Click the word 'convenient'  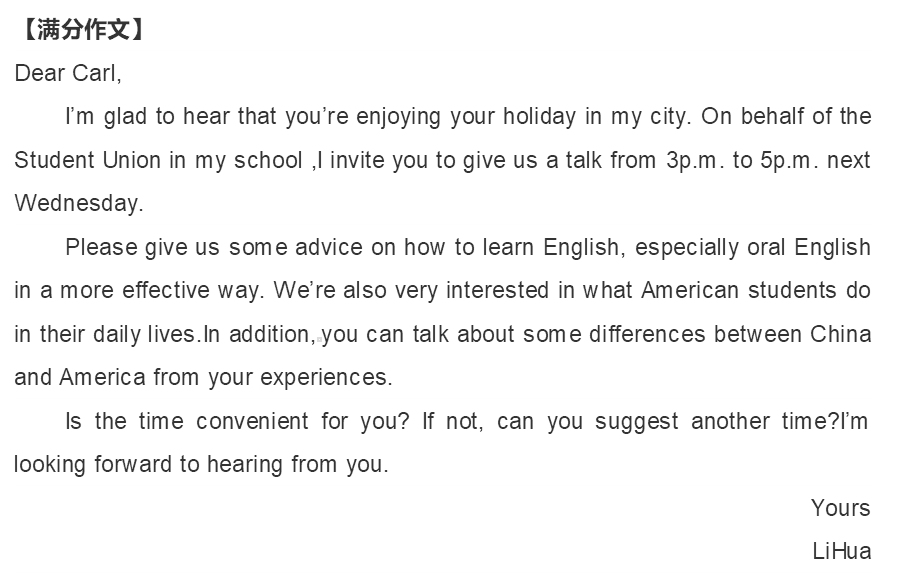(x=253, y=421)
